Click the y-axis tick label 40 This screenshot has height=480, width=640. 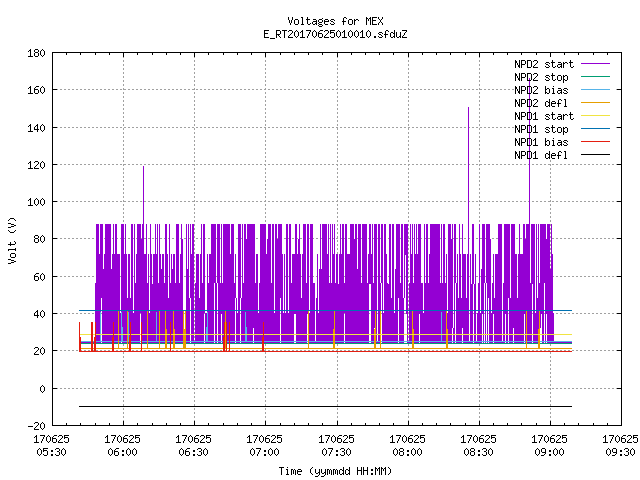39,314
